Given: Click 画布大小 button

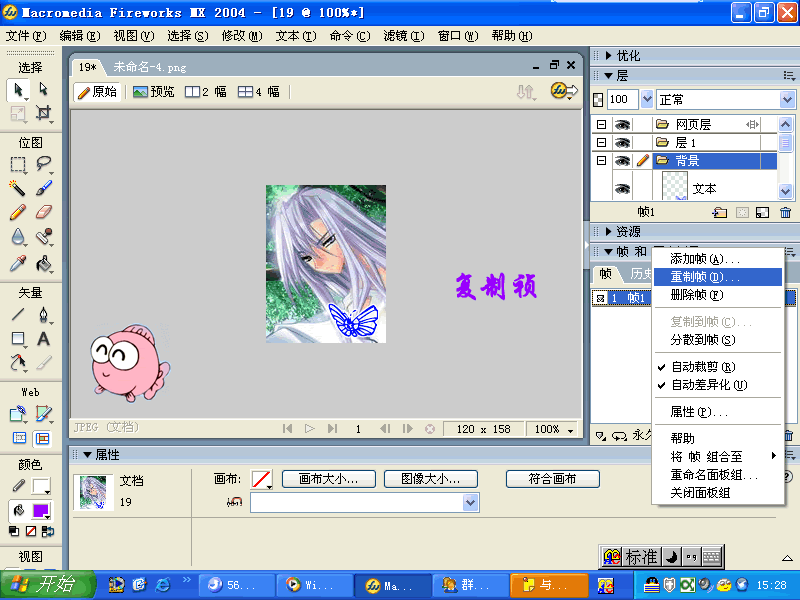Looking at the screenshot, I should [329, 479].
